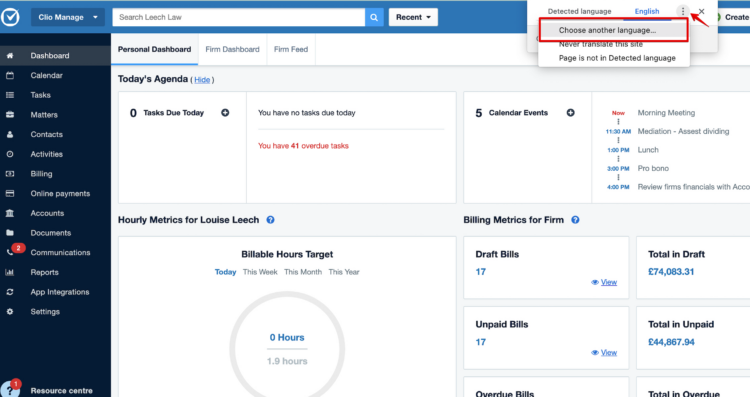Open Billing Metrics for Firm help icon
Image resolution: width=750 pixels, height=397 pixels.
pos(575,220)
